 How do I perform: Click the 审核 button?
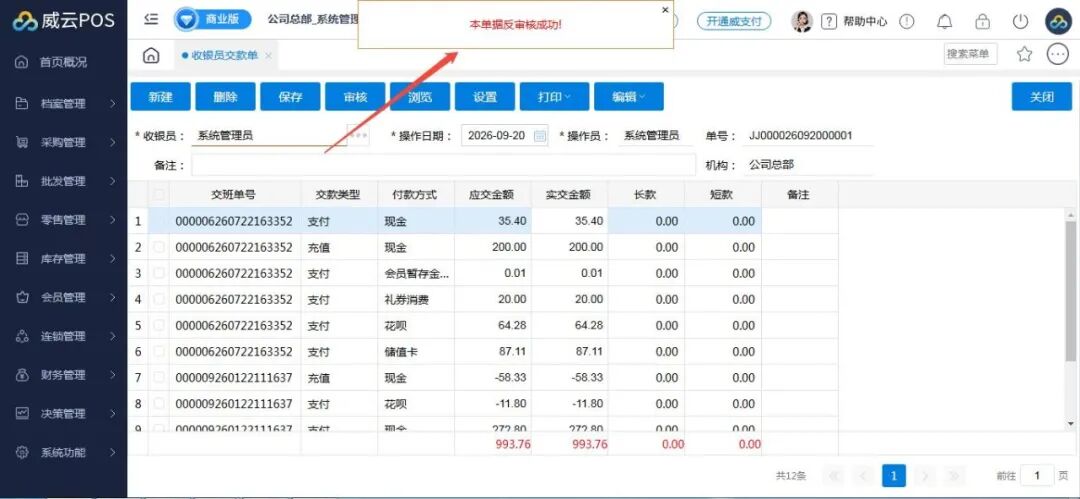tap(355, 97)
